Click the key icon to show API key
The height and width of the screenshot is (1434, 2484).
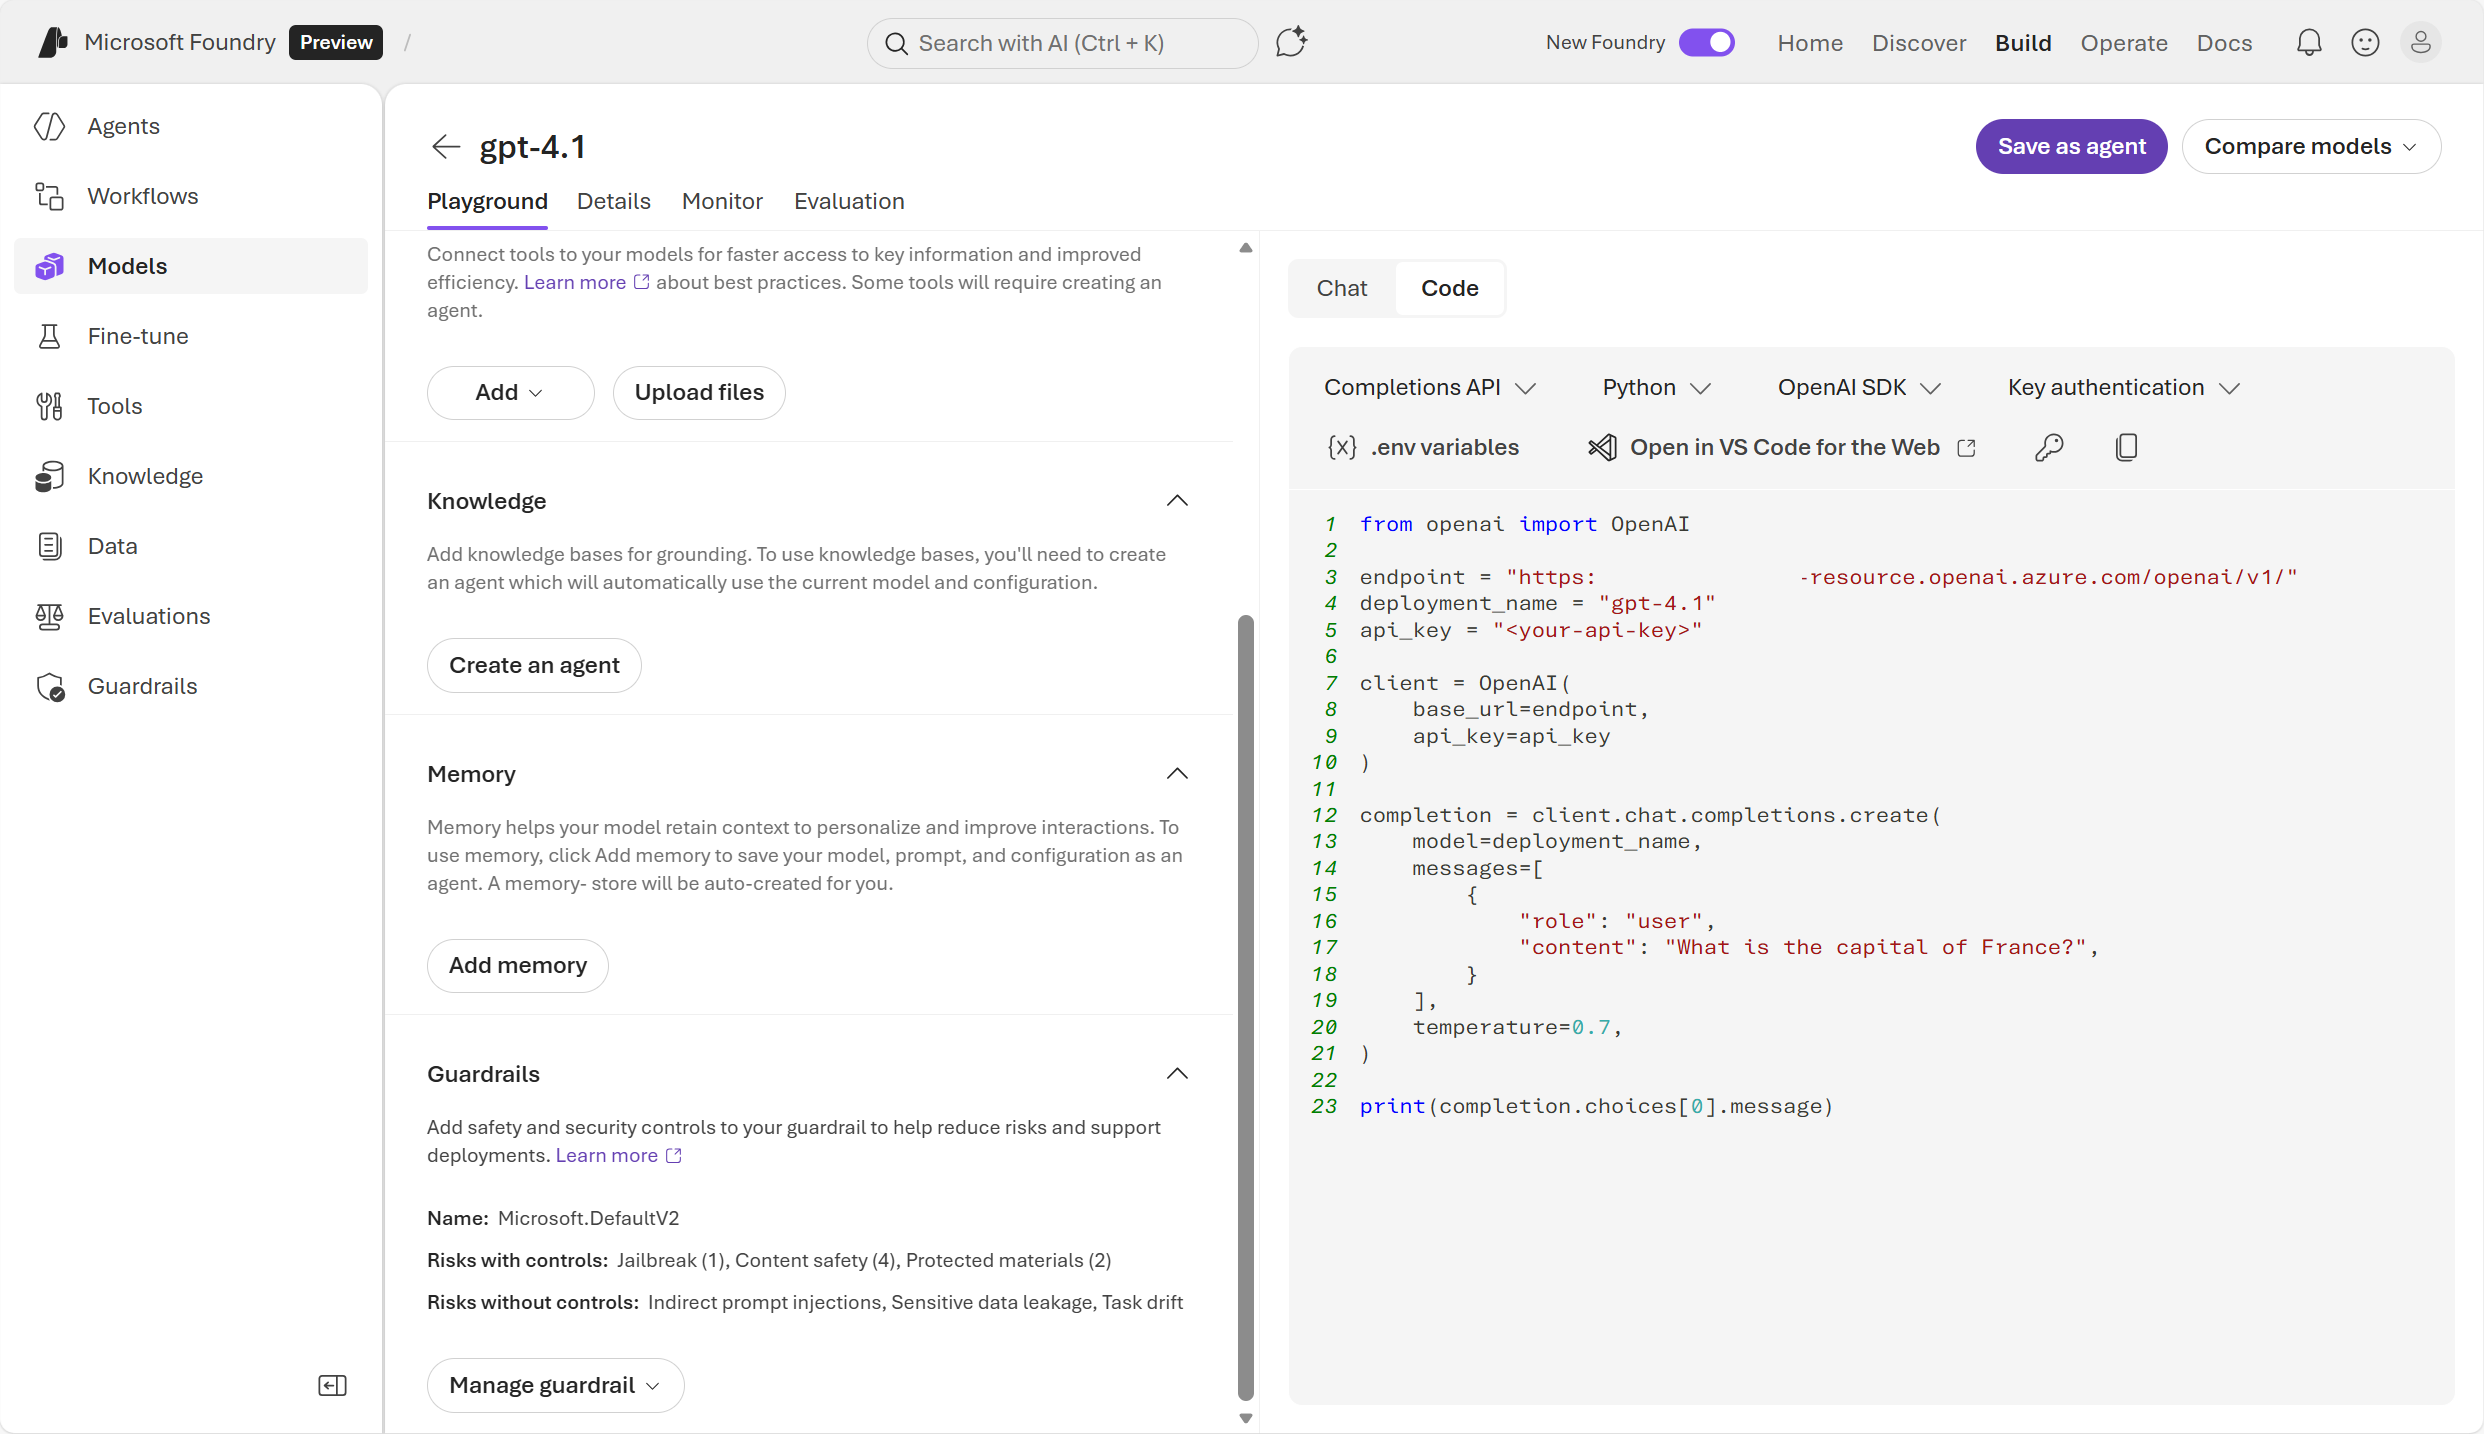tap(2049, 447)
